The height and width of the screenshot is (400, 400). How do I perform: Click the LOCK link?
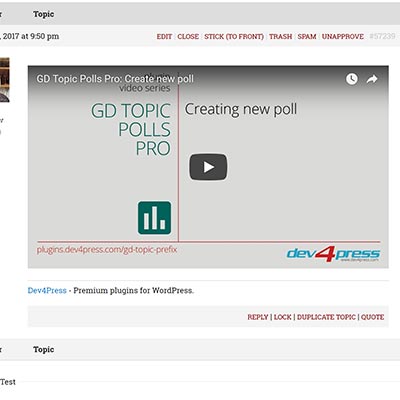283,317
